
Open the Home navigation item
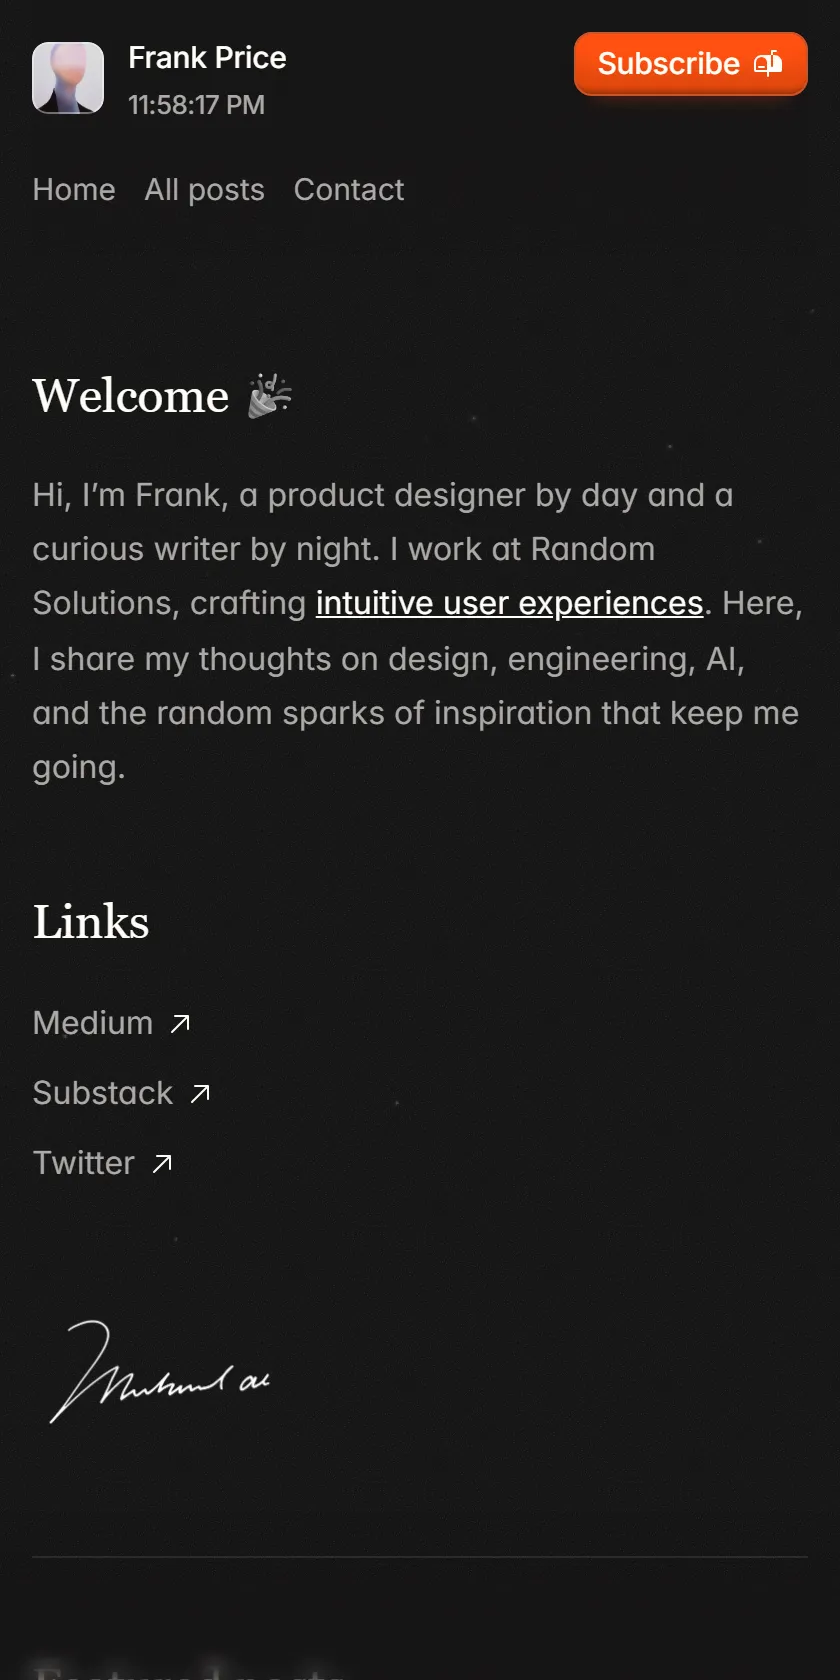coord(74,190)
